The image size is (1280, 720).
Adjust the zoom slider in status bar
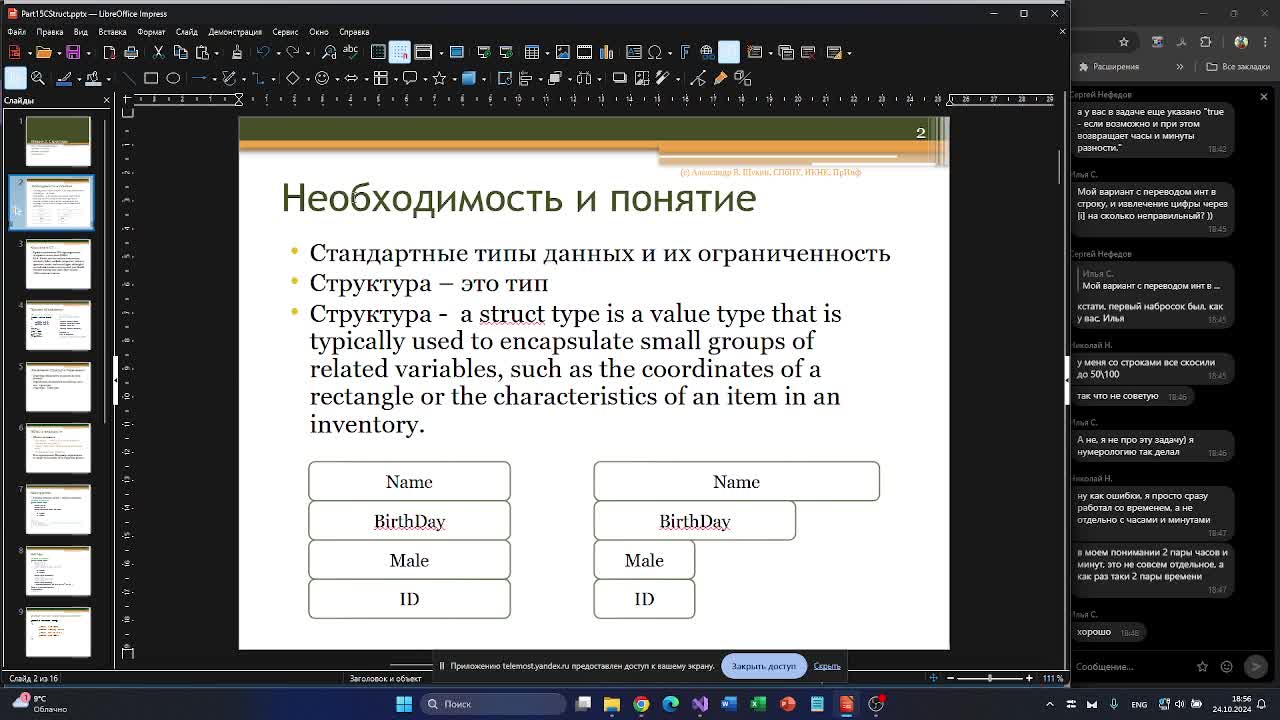tap(990, 678)
